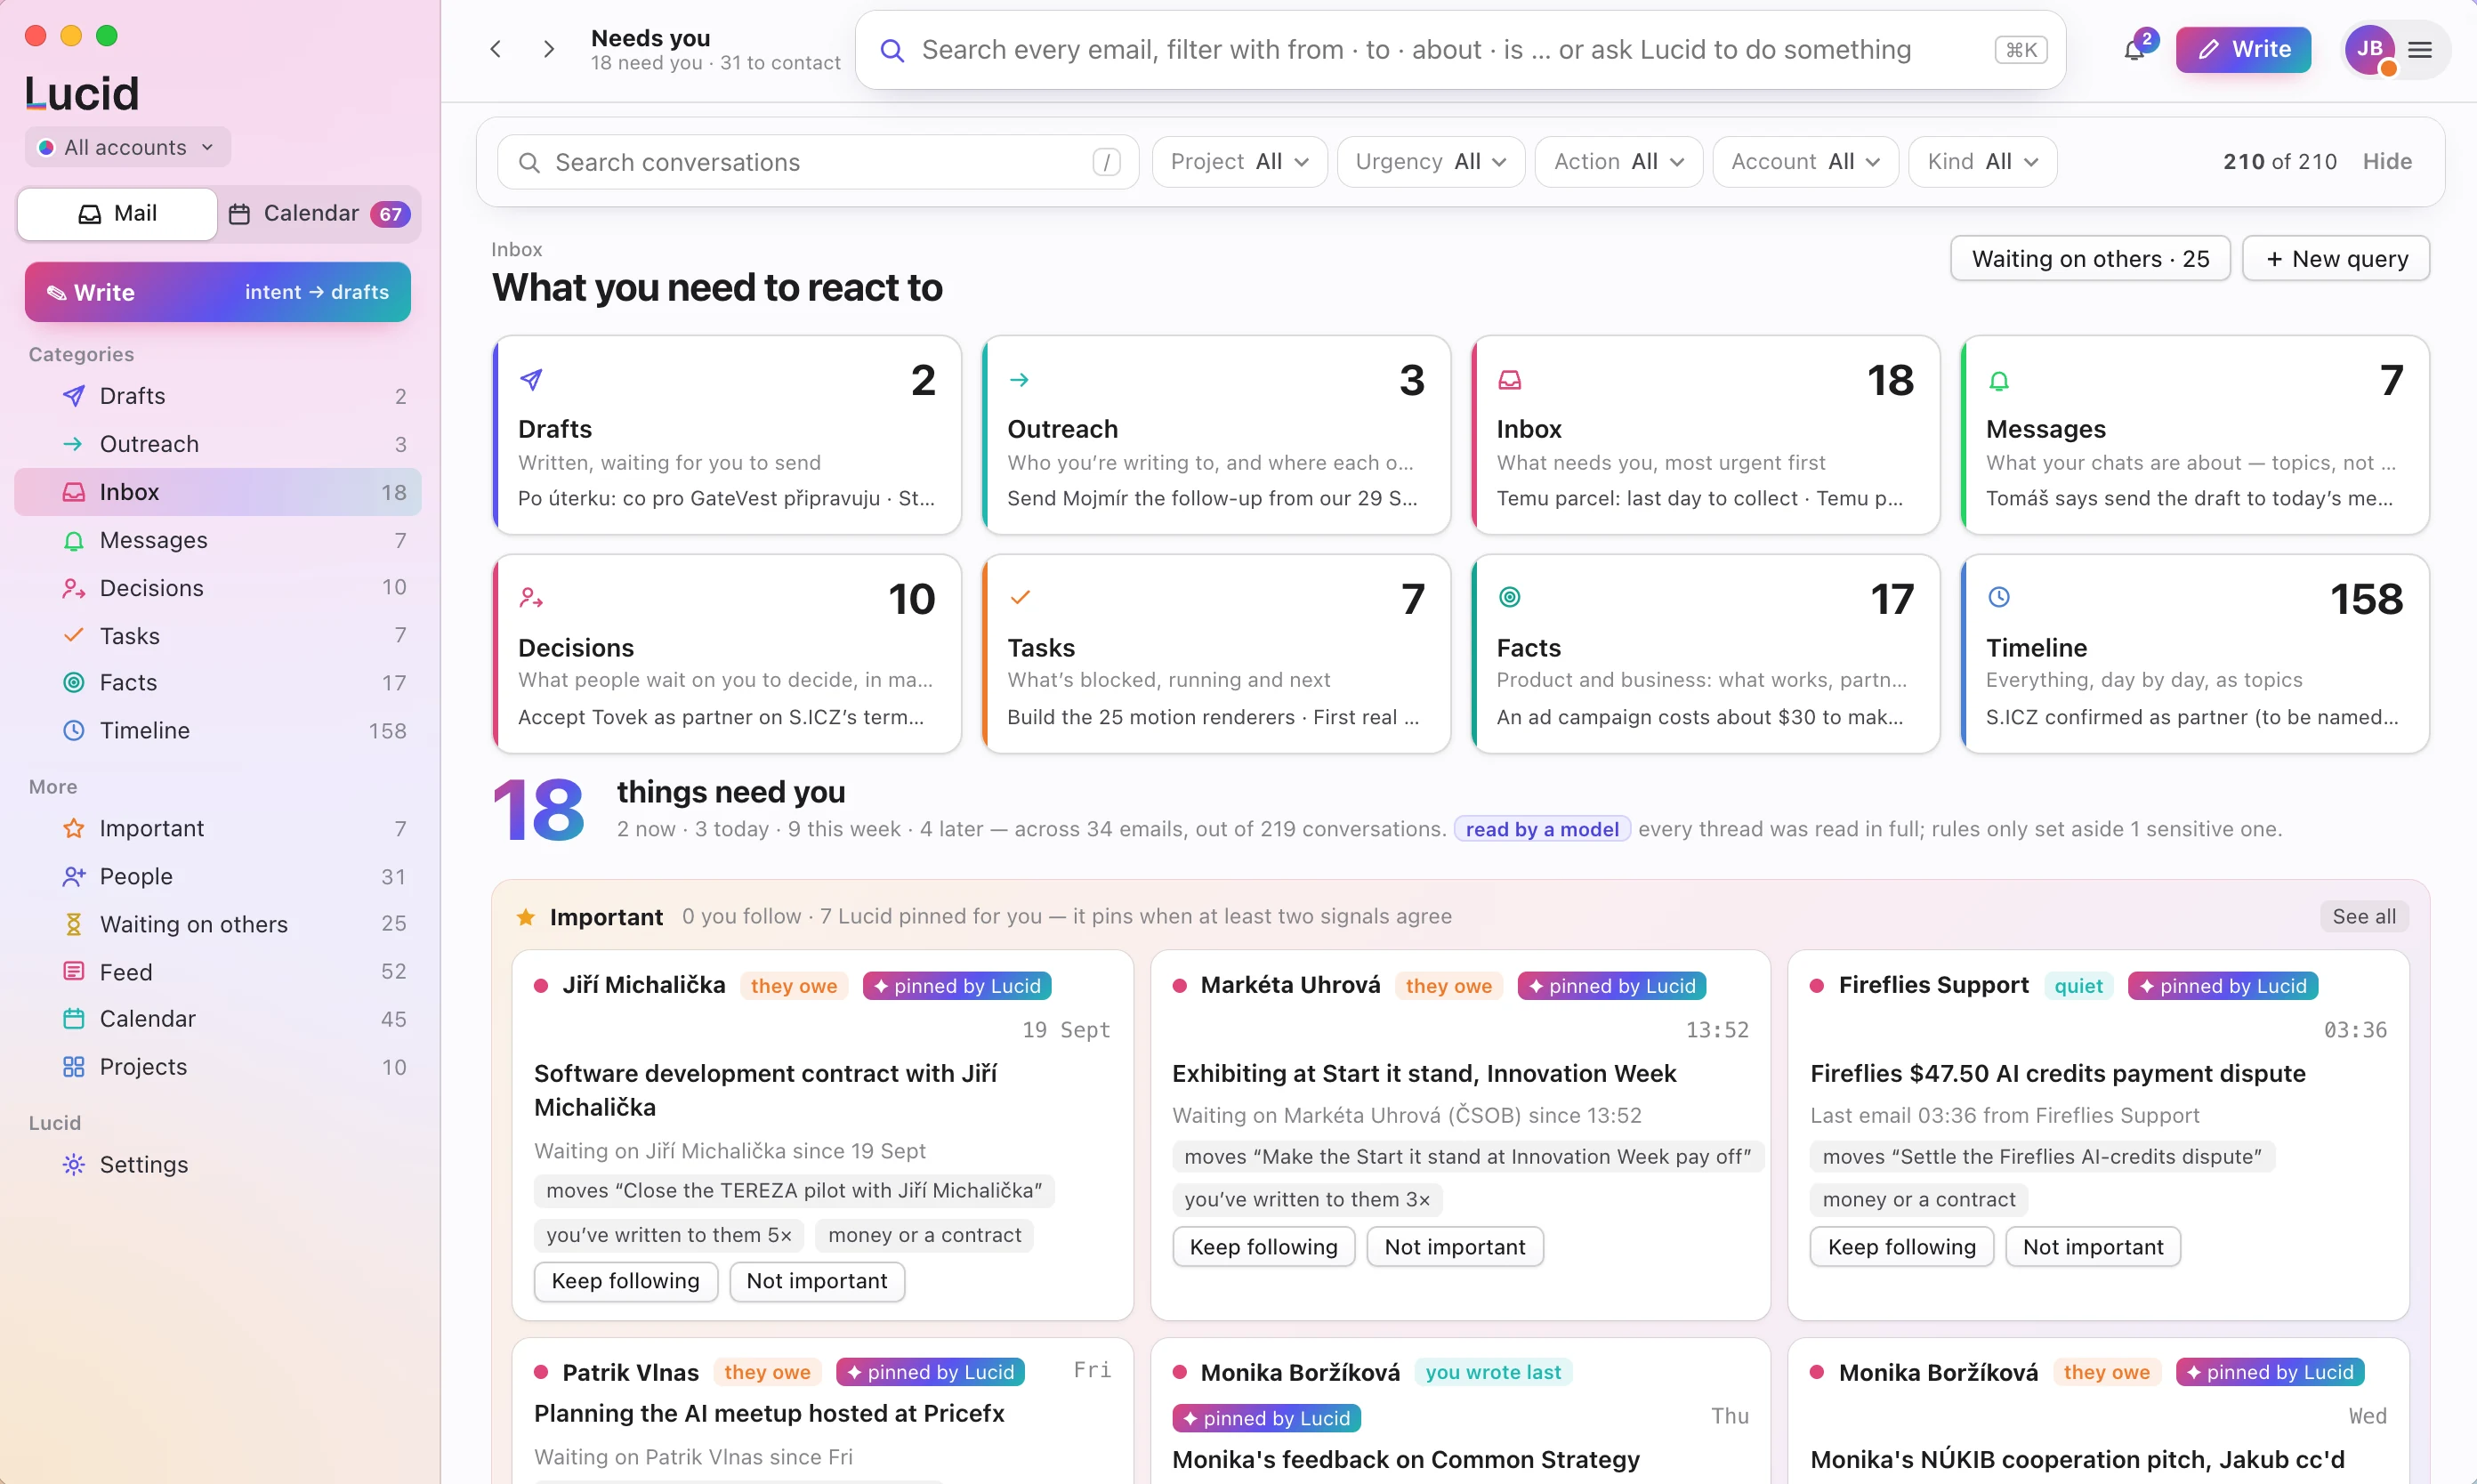Switch to the Calendar view with 67 badge
The width and height of the screenshot is (2477, 1484).
(319, 214)
